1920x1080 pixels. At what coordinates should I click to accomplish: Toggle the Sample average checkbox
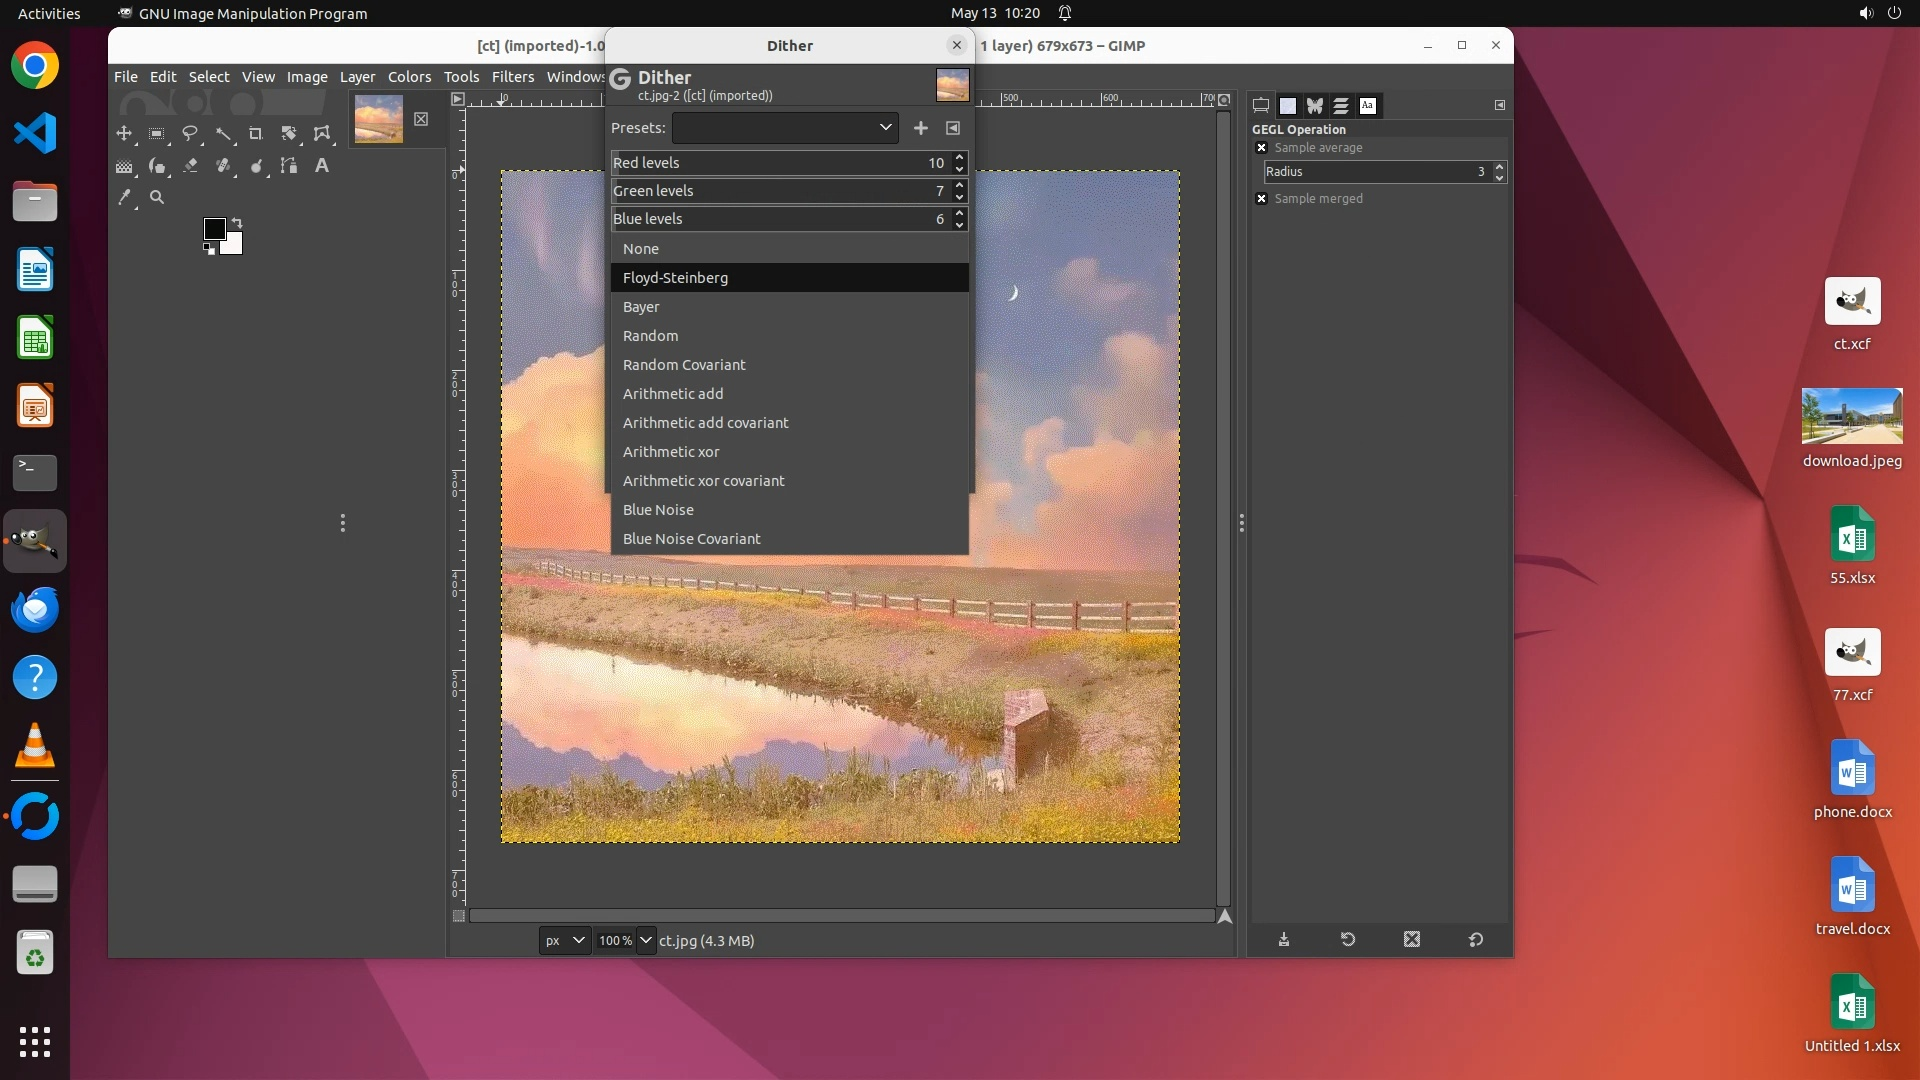1262,148
